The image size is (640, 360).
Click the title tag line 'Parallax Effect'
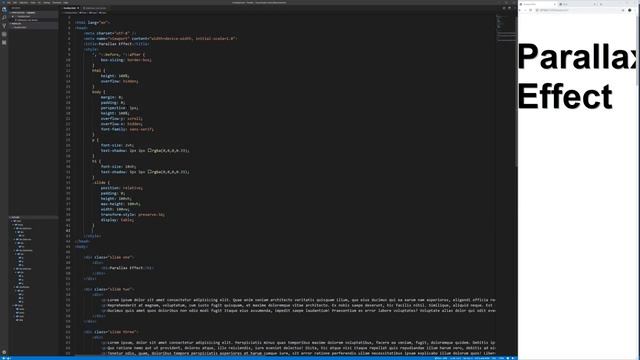pos(116,44)
